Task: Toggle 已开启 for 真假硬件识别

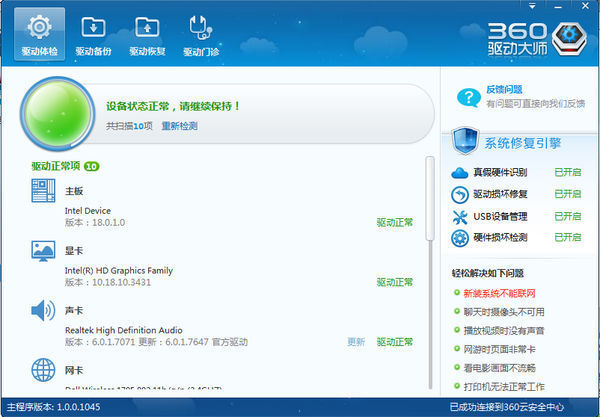Action: 568,172
